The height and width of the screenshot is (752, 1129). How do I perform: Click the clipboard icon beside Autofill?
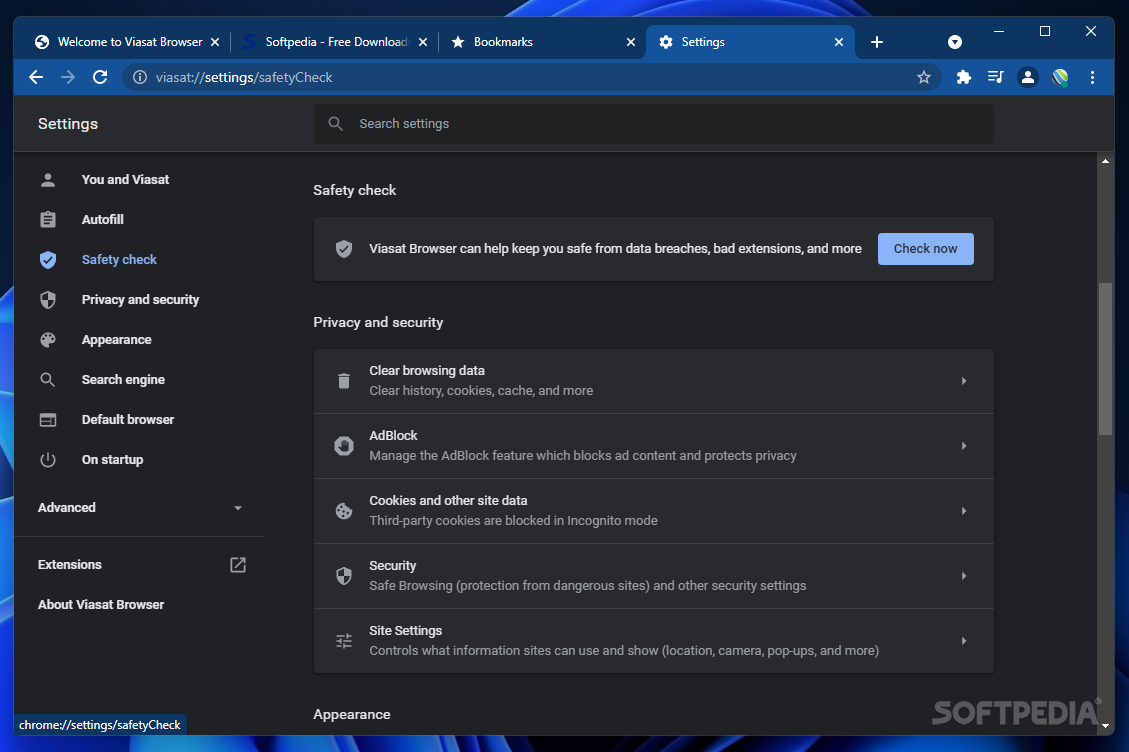(x=48, y=219)
